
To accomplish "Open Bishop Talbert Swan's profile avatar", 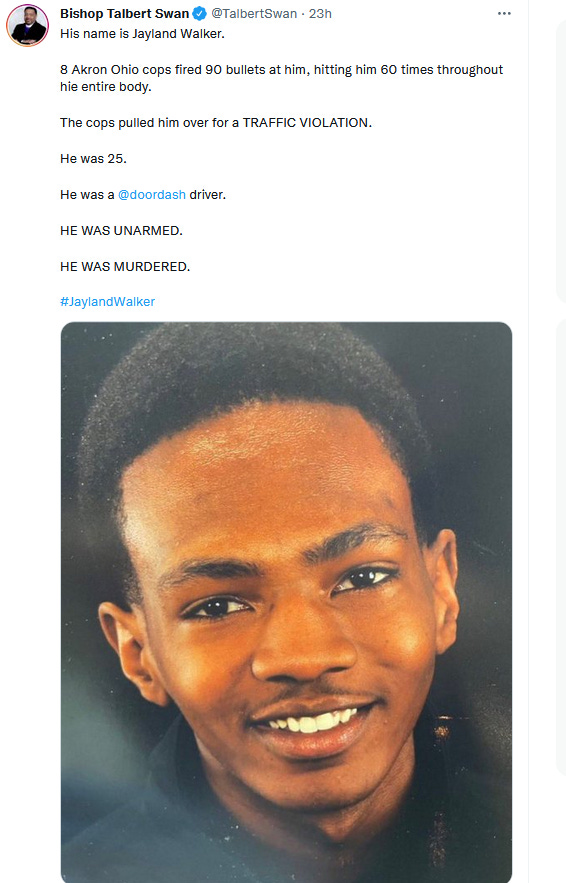I will click(x=27, y=25).
